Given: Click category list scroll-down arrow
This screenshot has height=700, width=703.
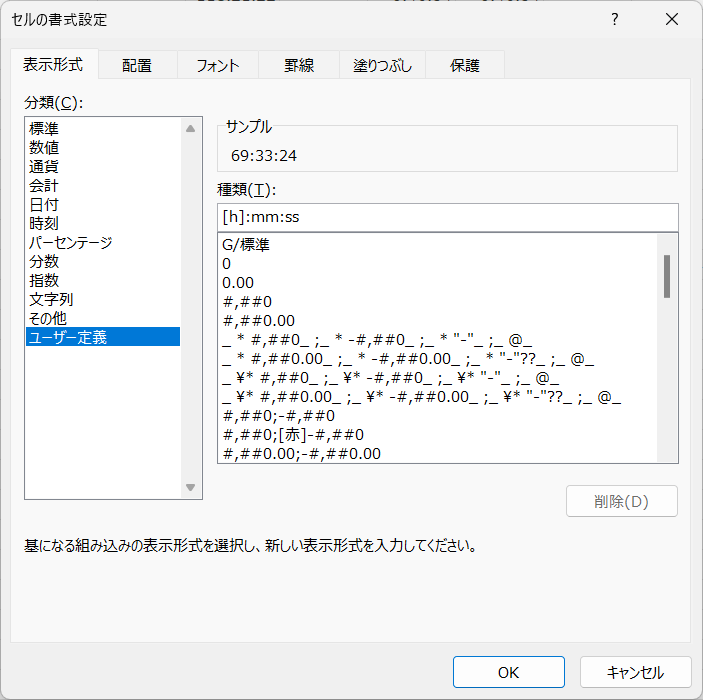Looking at the screenshot, I should [191, 488].
